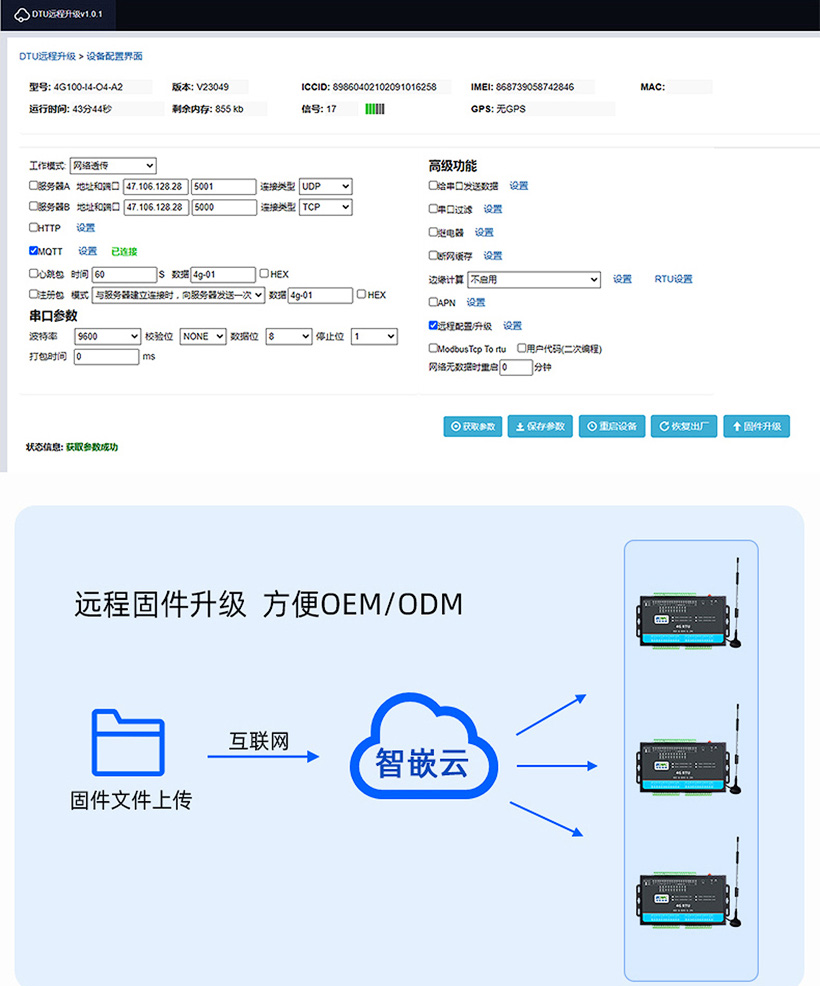The width and height of the screenshot is (820, 986).
Task: Expand the 边缘计算 dropdown
Action: pyautogui.click(x=534, y=280)
